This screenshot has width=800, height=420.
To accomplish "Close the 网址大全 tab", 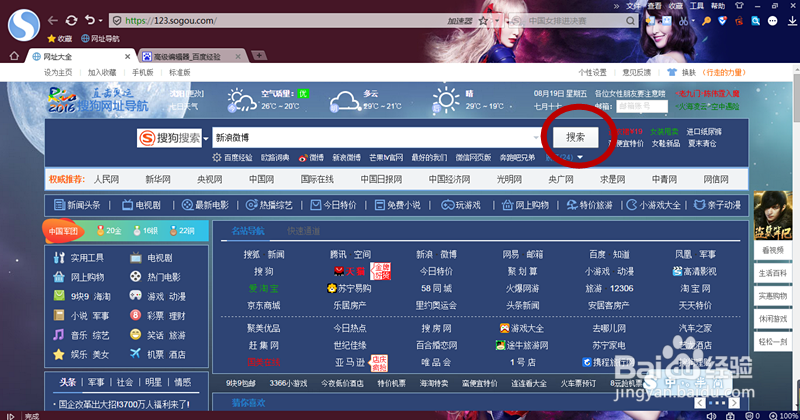I will point(128,56).
